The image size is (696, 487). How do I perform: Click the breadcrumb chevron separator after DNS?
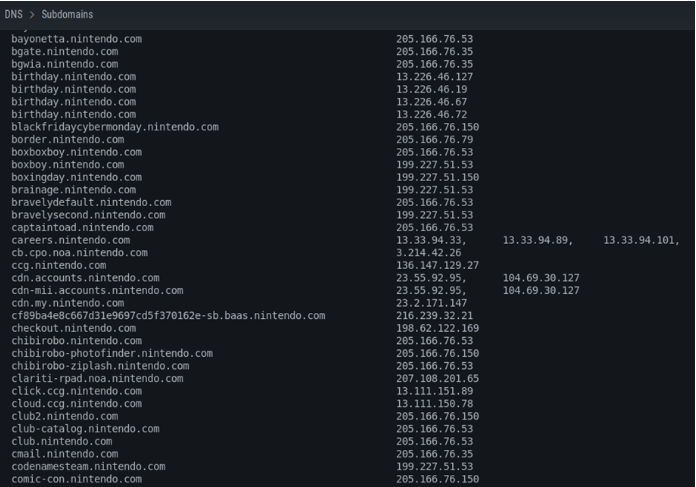pos(32,15)
